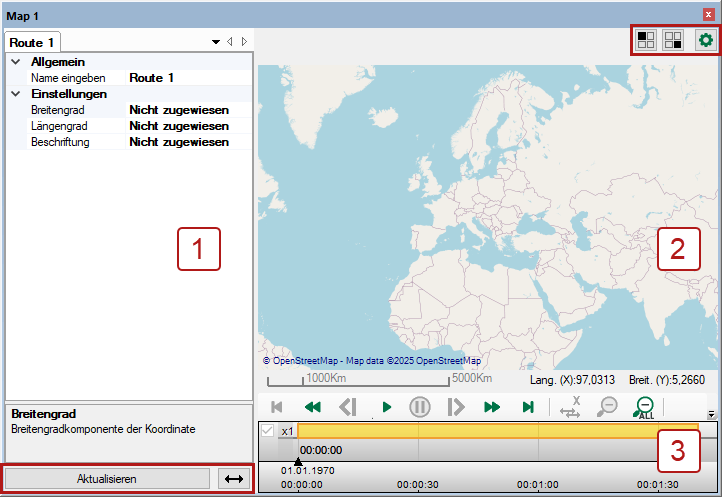Click the yellow timeline range bar
Viewport: 722px width, 497px height.
(498, 431)
